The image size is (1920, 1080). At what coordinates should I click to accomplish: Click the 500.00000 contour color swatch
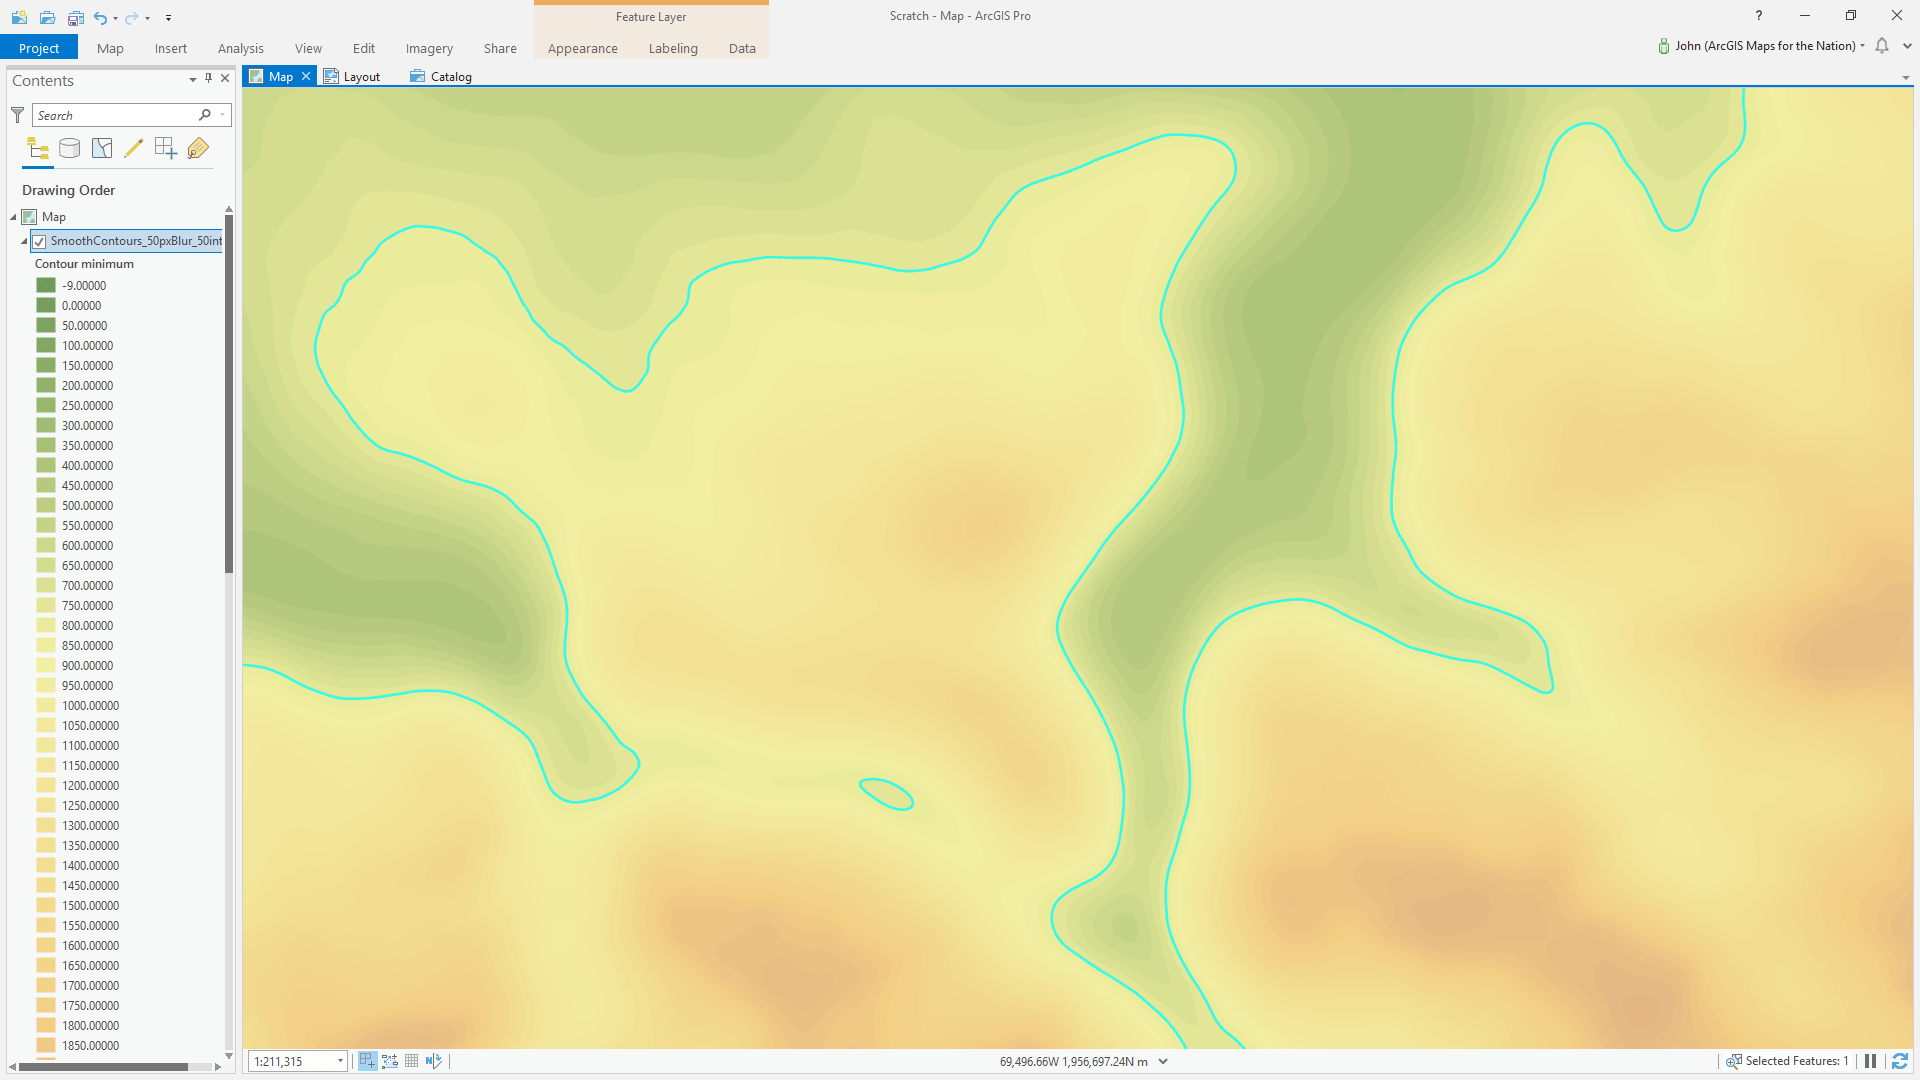pos(46,505)
